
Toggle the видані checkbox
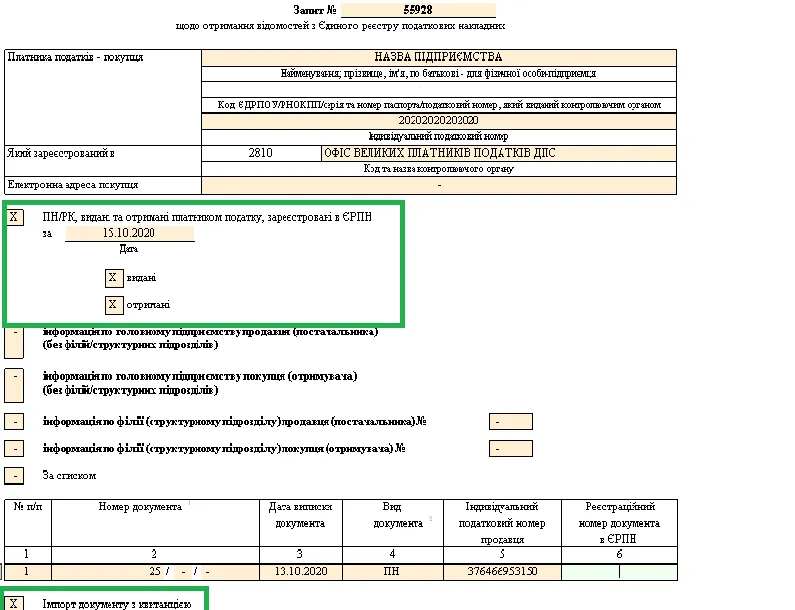coord(114,278)
